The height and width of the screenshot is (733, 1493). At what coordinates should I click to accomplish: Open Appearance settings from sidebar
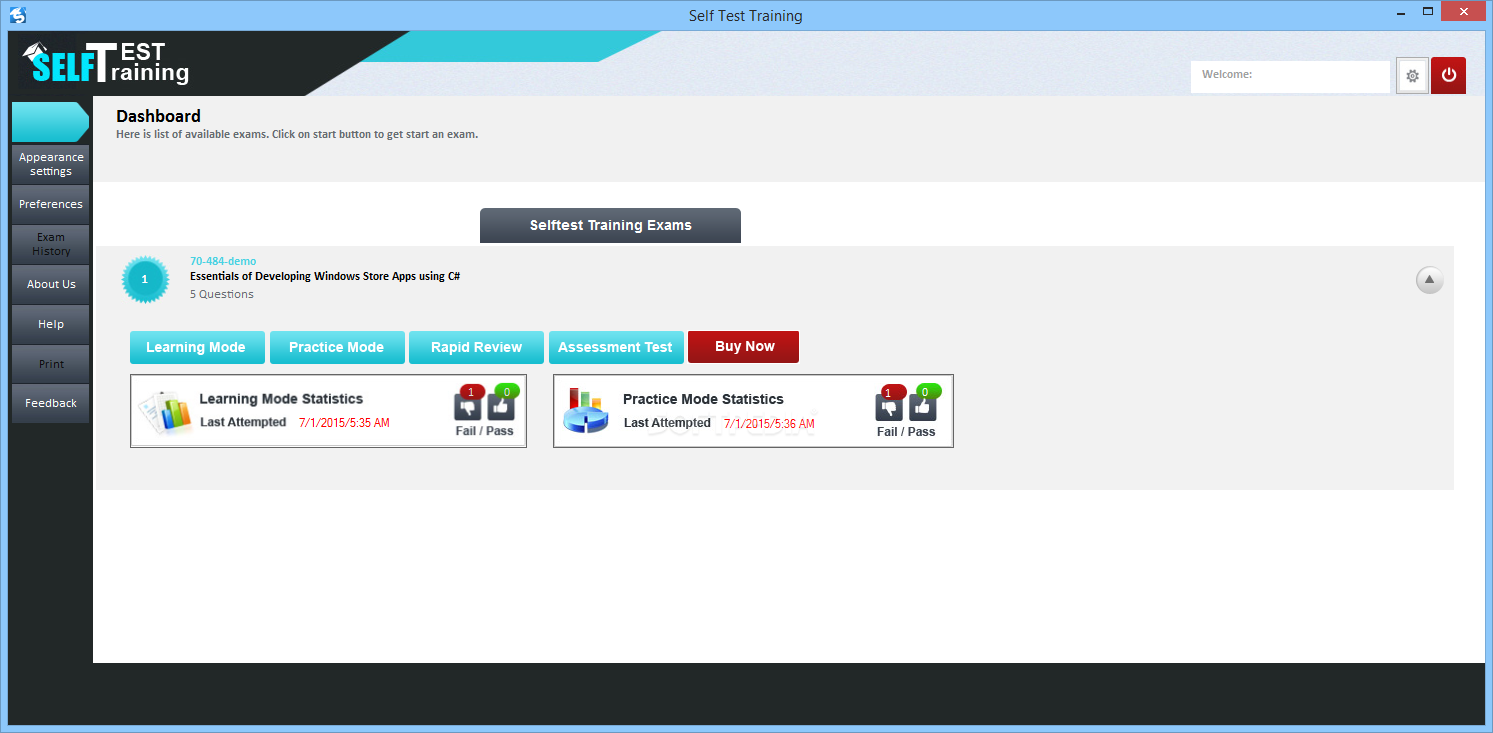coord(51,164)
